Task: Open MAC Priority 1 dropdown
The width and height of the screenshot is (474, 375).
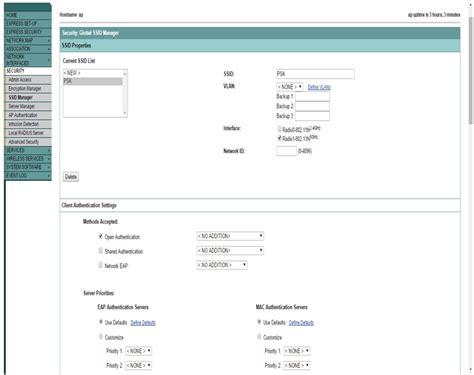Action: 297,351
